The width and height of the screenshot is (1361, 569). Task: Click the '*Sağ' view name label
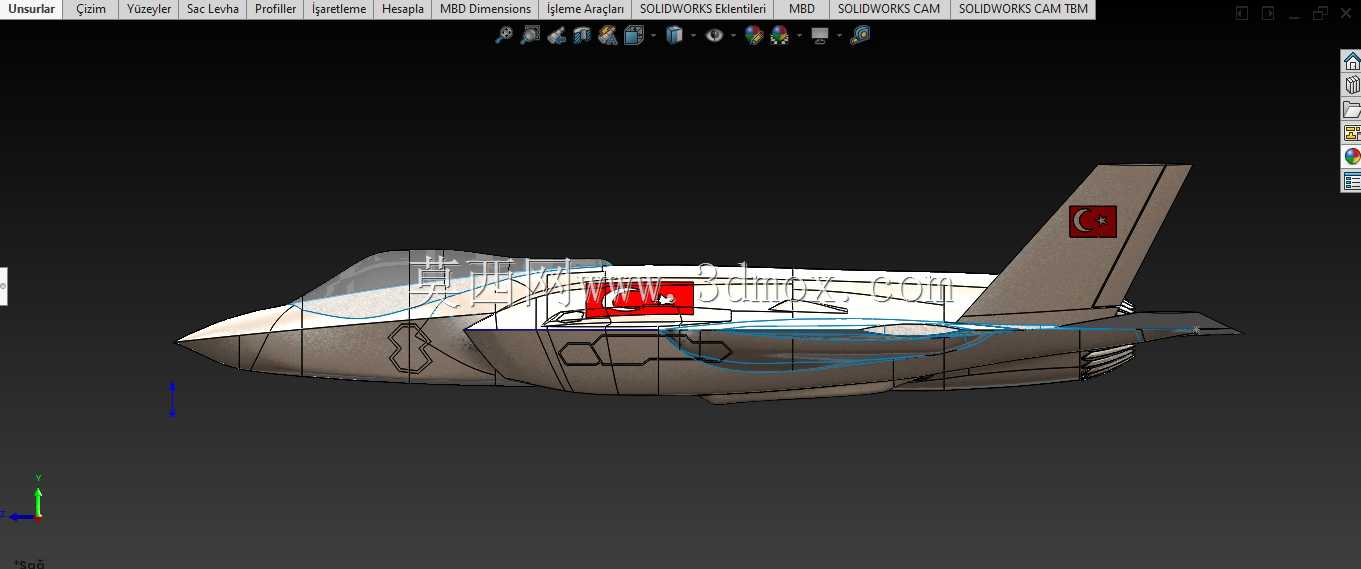[x=29, y=564]
